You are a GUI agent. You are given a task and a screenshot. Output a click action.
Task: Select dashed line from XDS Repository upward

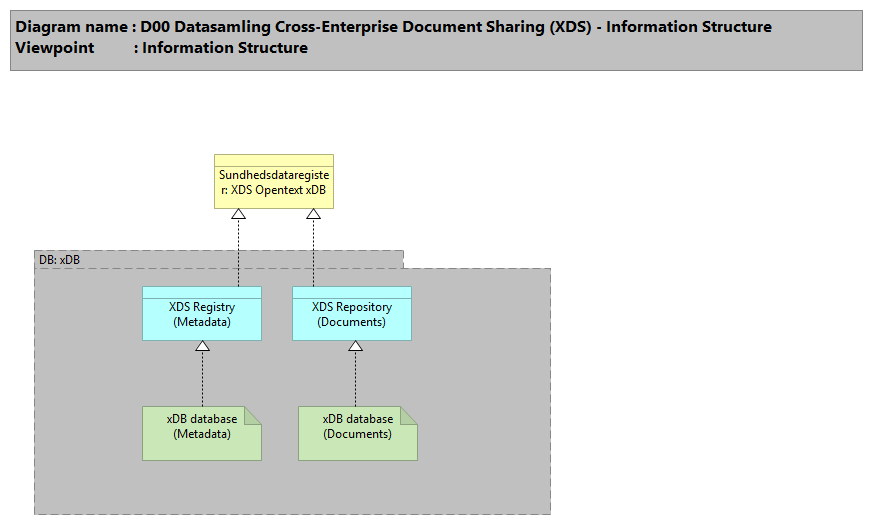coord(313,255)
